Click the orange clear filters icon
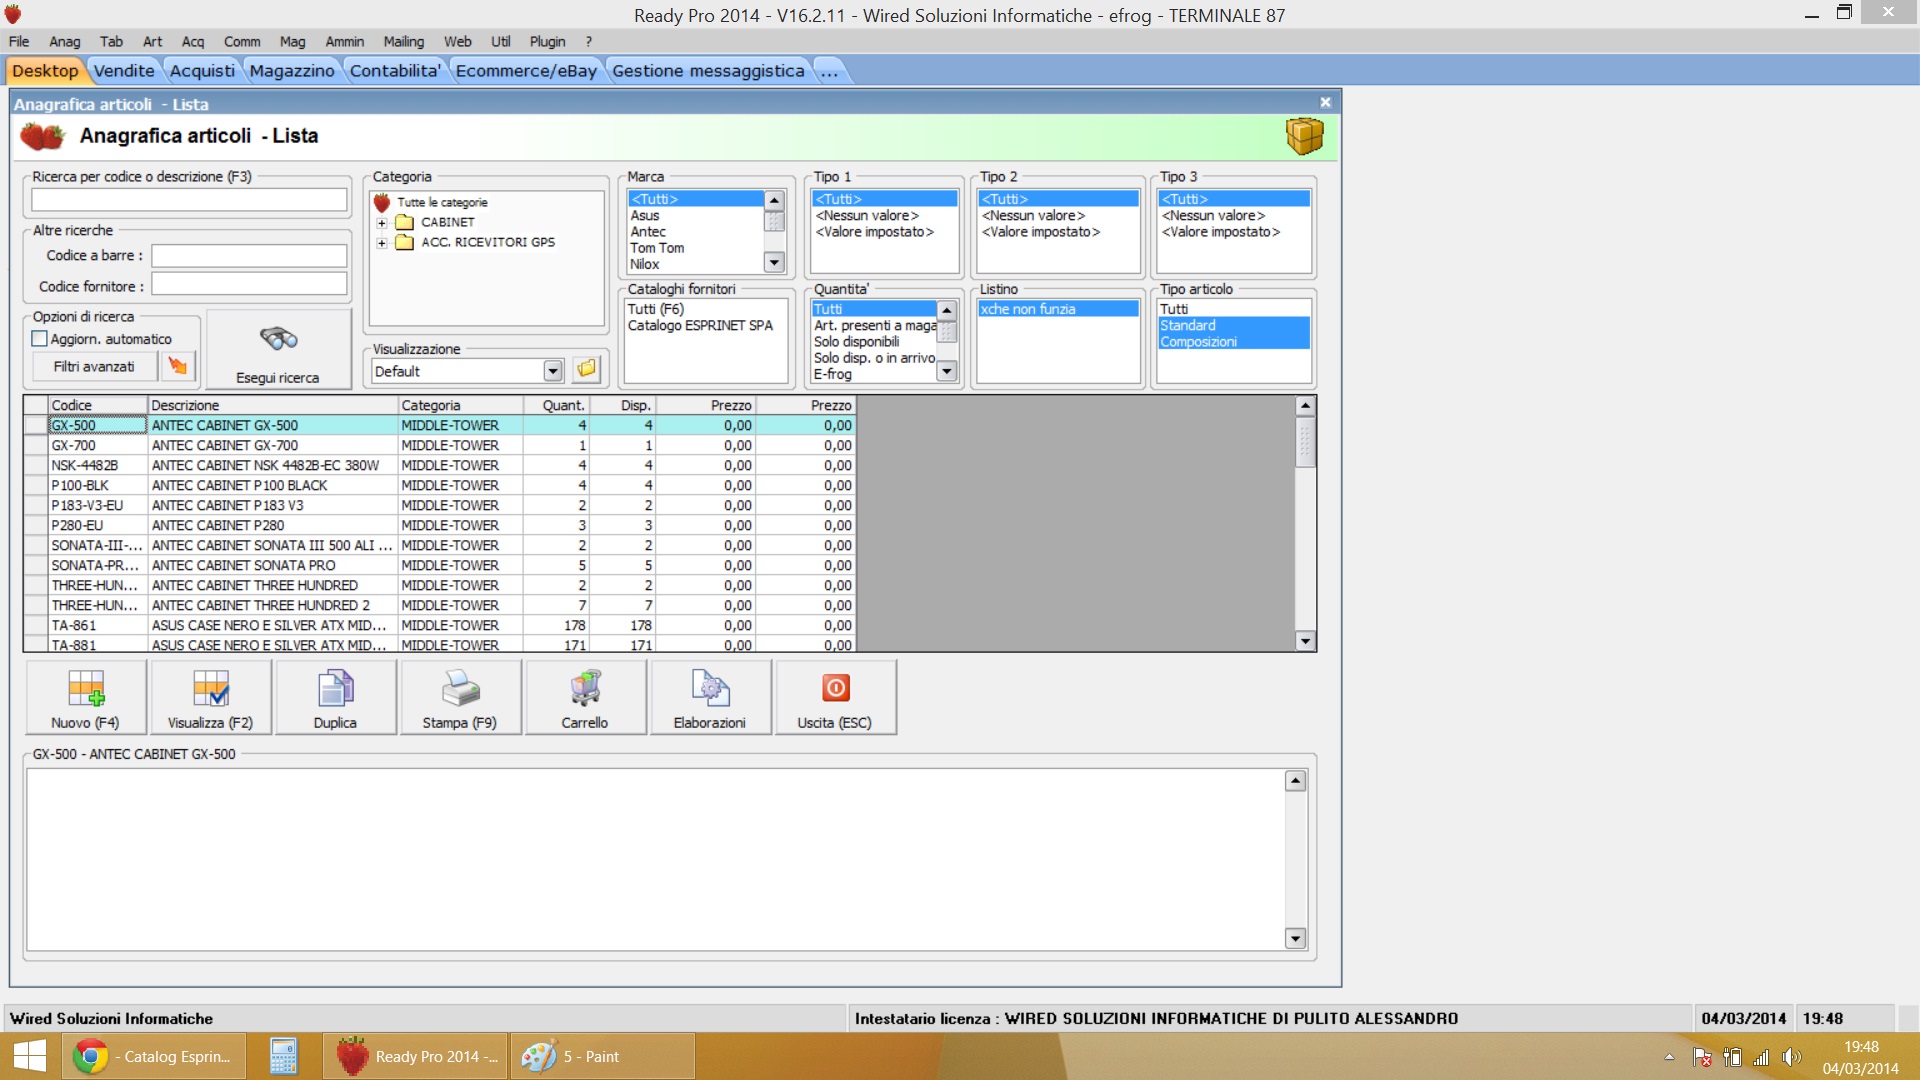Image resolution: width=1920 pixels, height=1080 pixels. 178,366
